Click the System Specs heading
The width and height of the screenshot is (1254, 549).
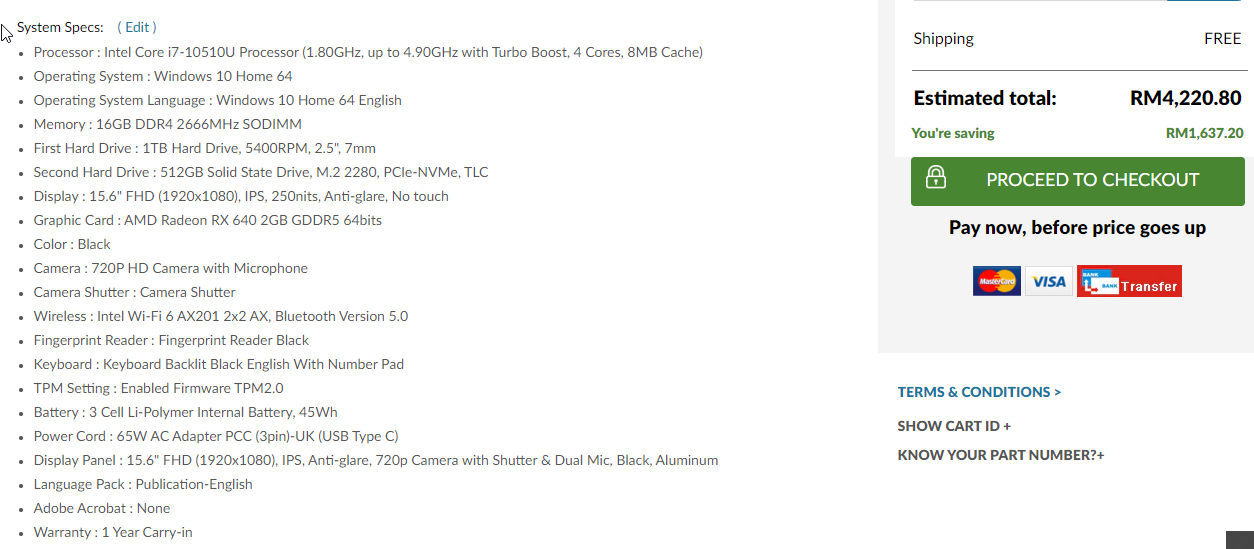pos(60,27)
